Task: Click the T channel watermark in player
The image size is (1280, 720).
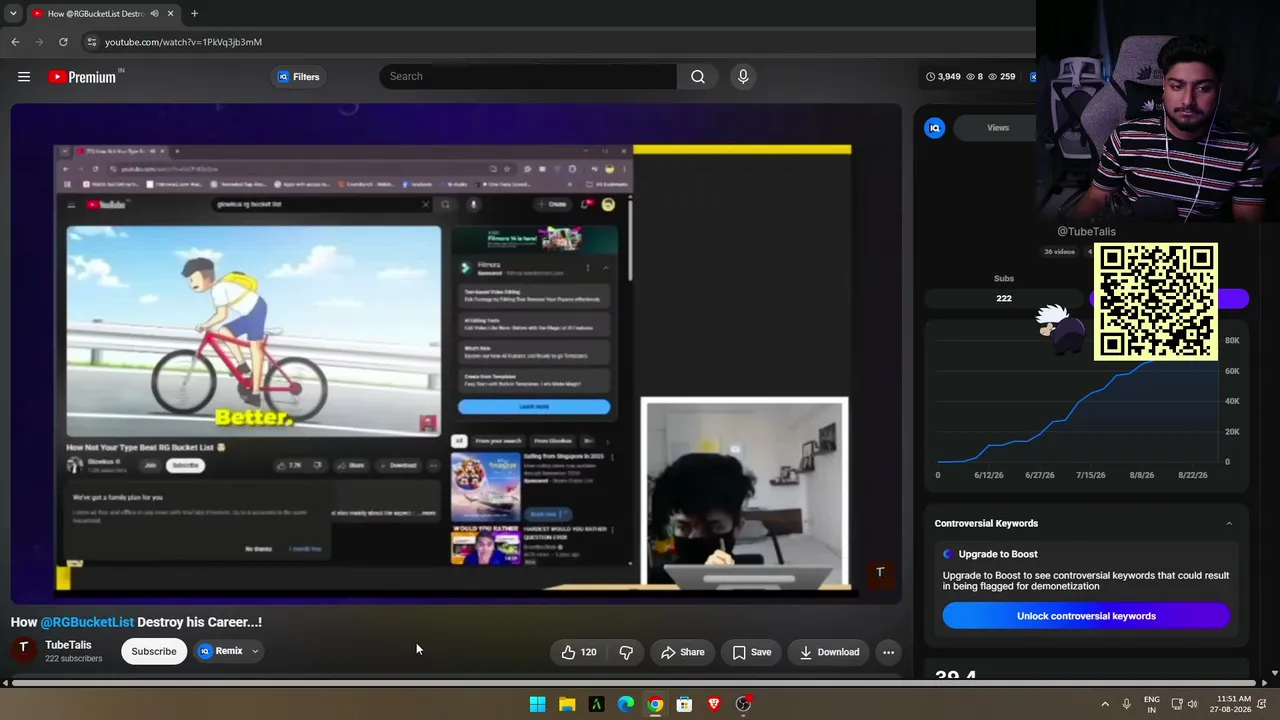Action: coord(880,573)
